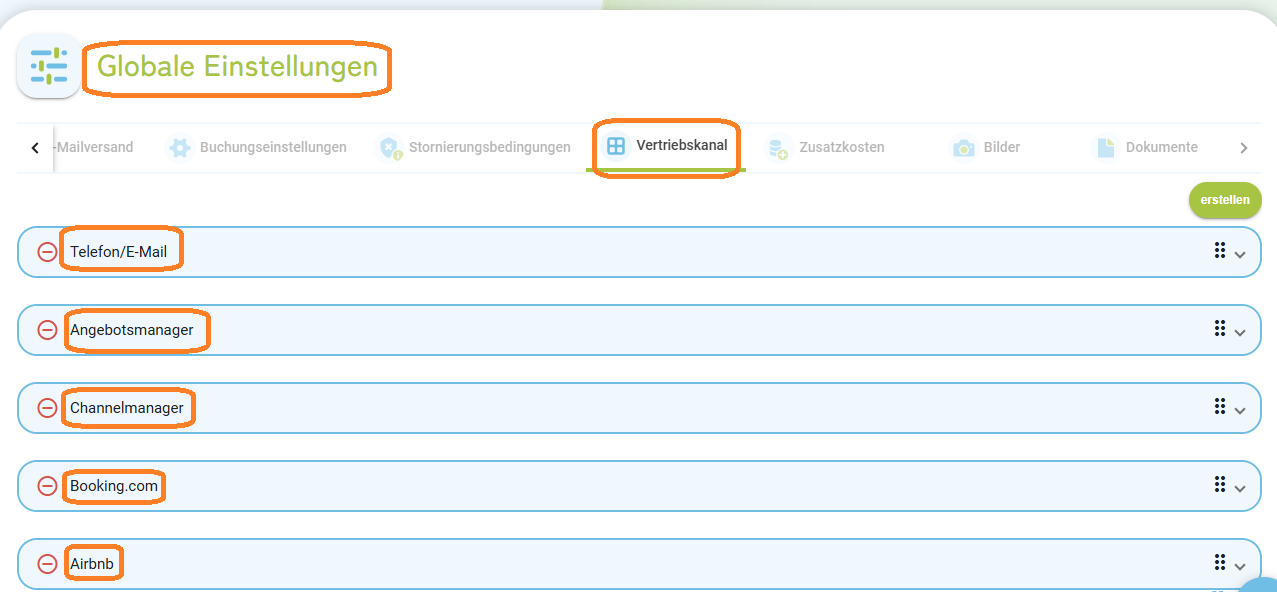The width and height of the screenshot is (1277, 592).
Task: Click the Bilder camera icon
Action: [963, 148]
